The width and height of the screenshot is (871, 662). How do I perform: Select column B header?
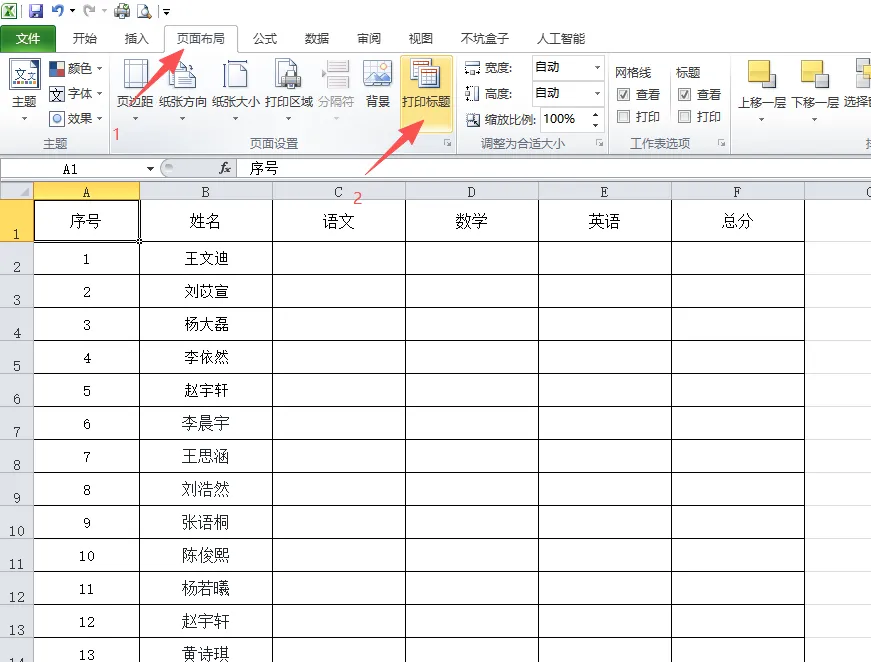pos(206,192)
